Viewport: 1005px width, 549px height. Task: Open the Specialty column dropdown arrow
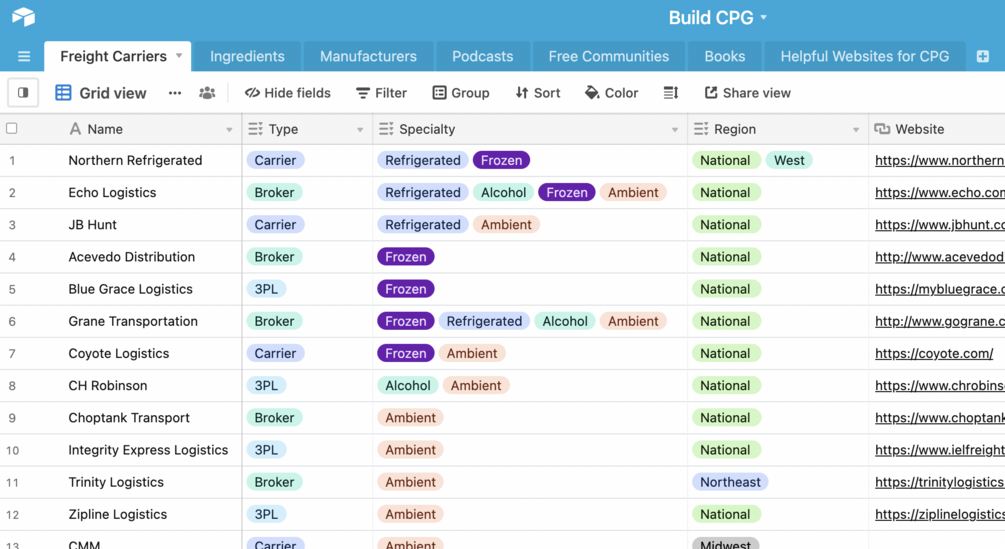(674, 129)
